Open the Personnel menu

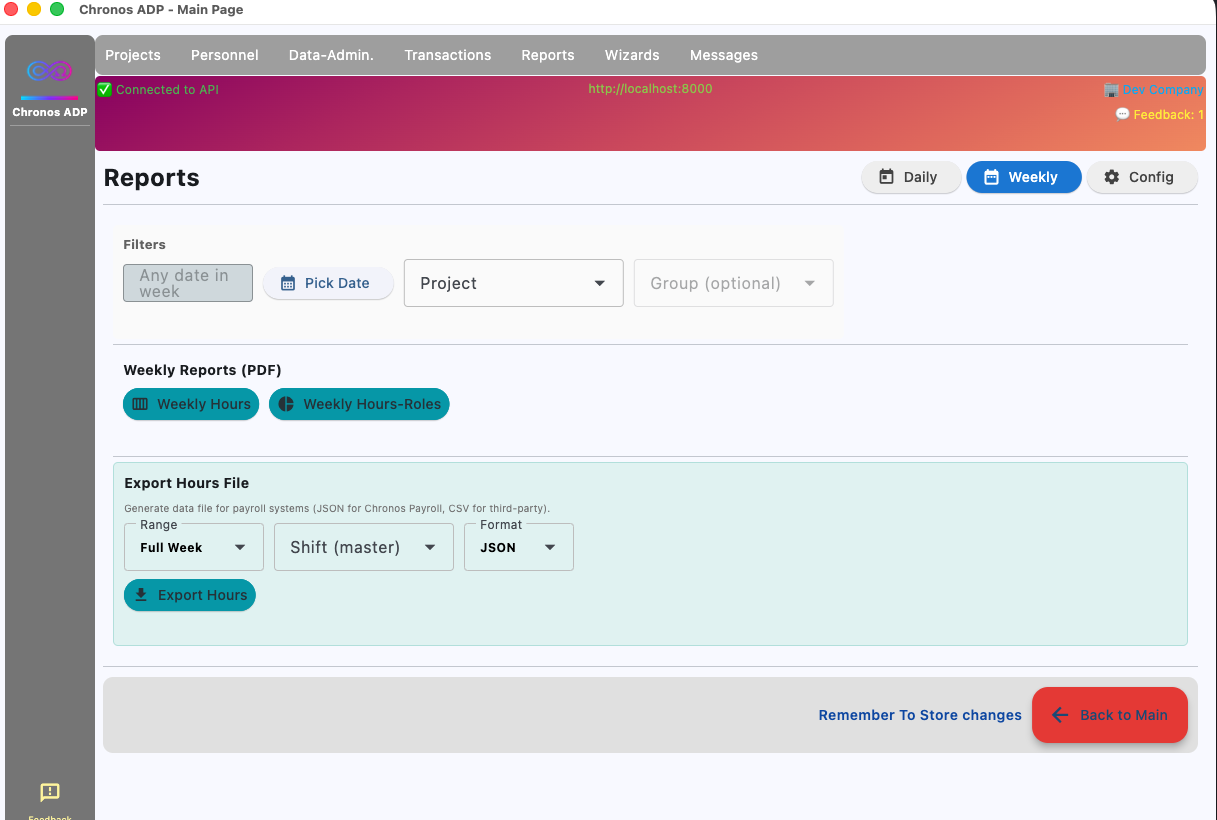(x=225, y=55)
